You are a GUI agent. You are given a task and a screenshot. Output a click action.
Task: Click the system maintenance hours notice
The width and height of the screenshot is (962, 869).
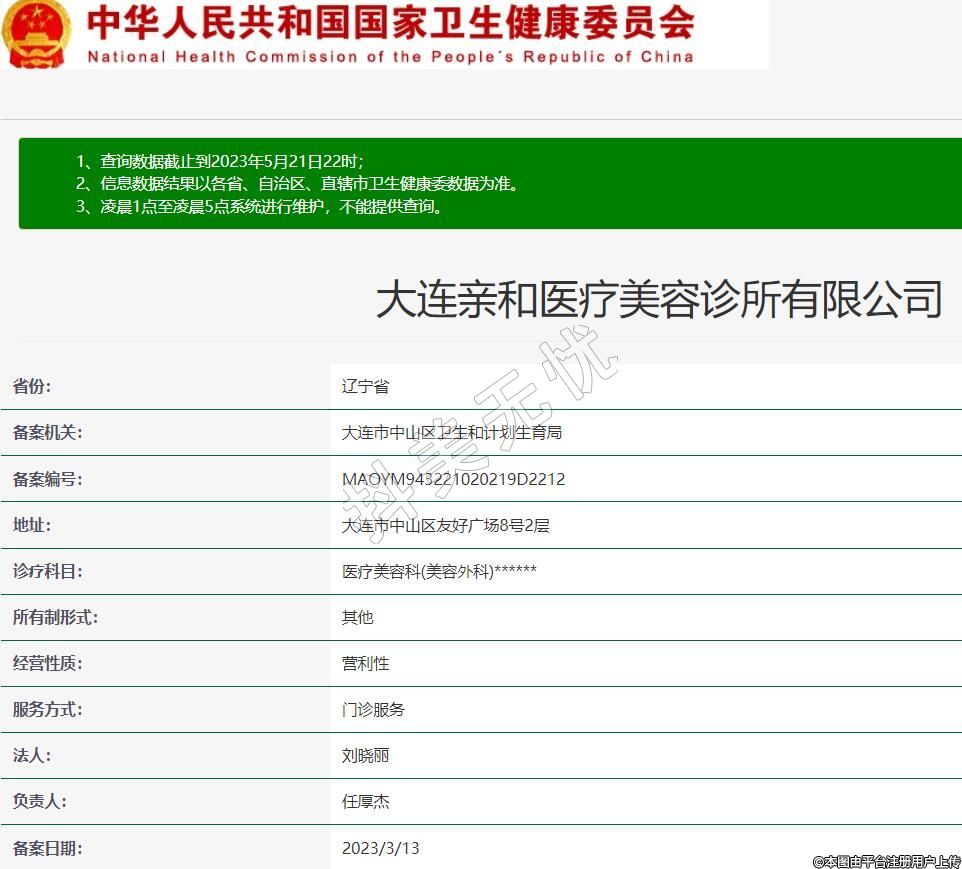[x=272, y=207]
